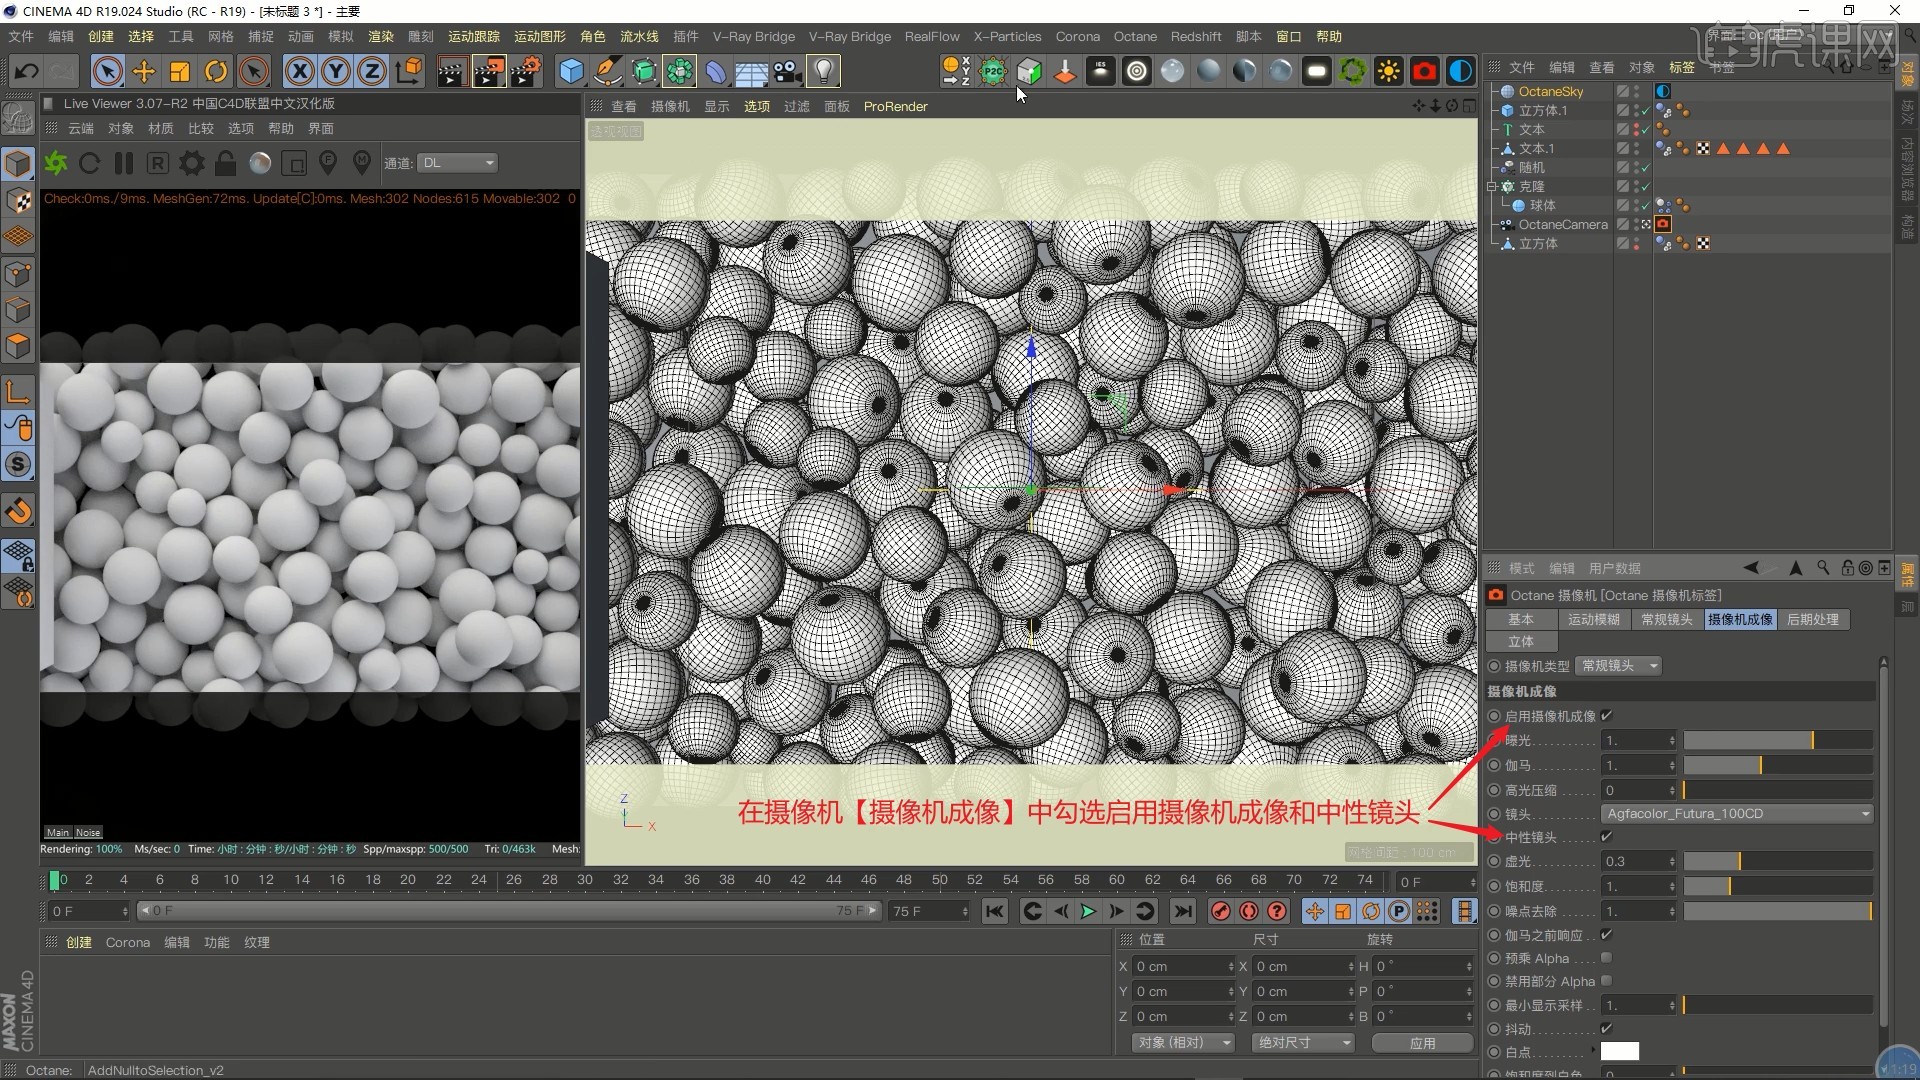Viewport: 1920px width, 1080px height.
Task: Collapse the 克隆 tree item
Action: coord(1492,187)
